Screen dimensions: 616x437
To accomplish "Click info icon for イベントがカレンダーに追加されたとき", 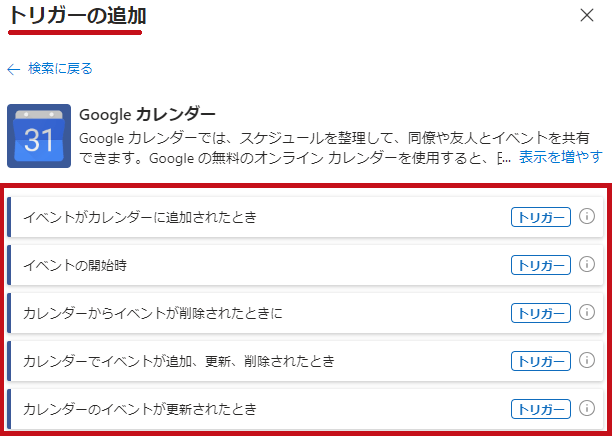I will 587,216.
